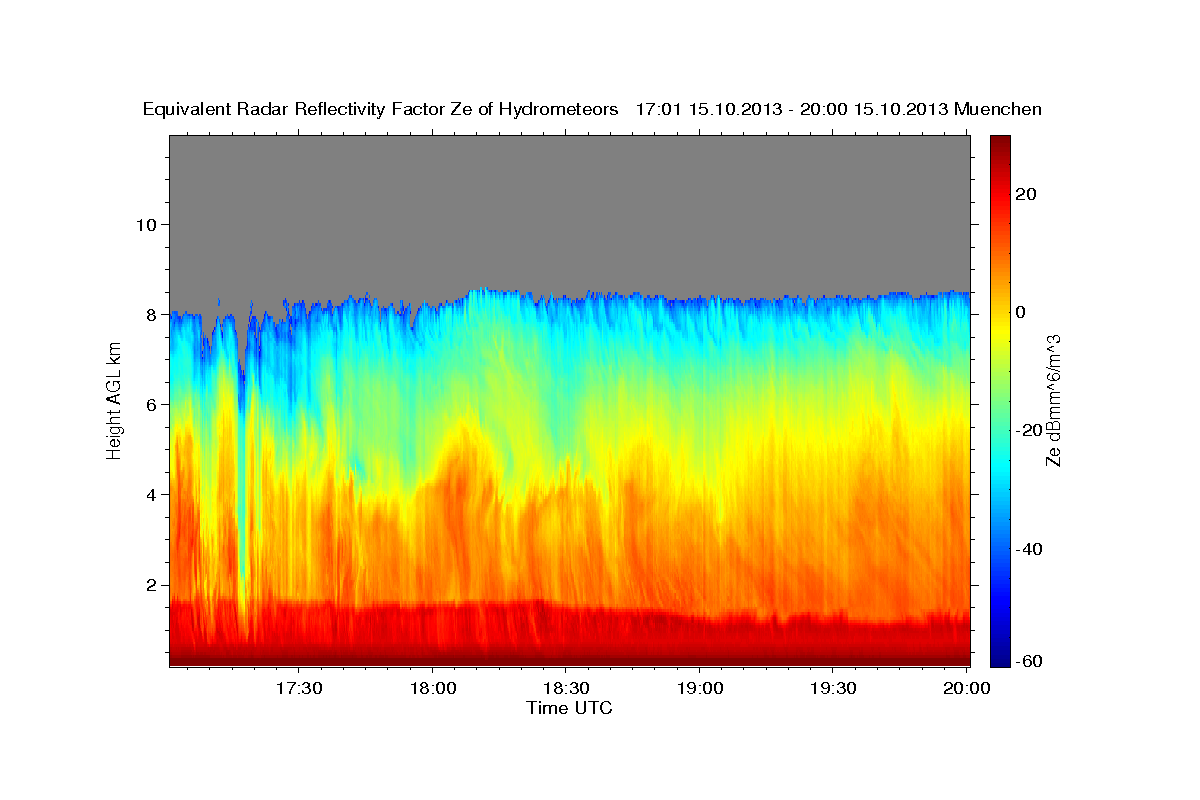Click the 'Muenchen' location in the title
This screenshot has height=800, width=1200.
998,109
